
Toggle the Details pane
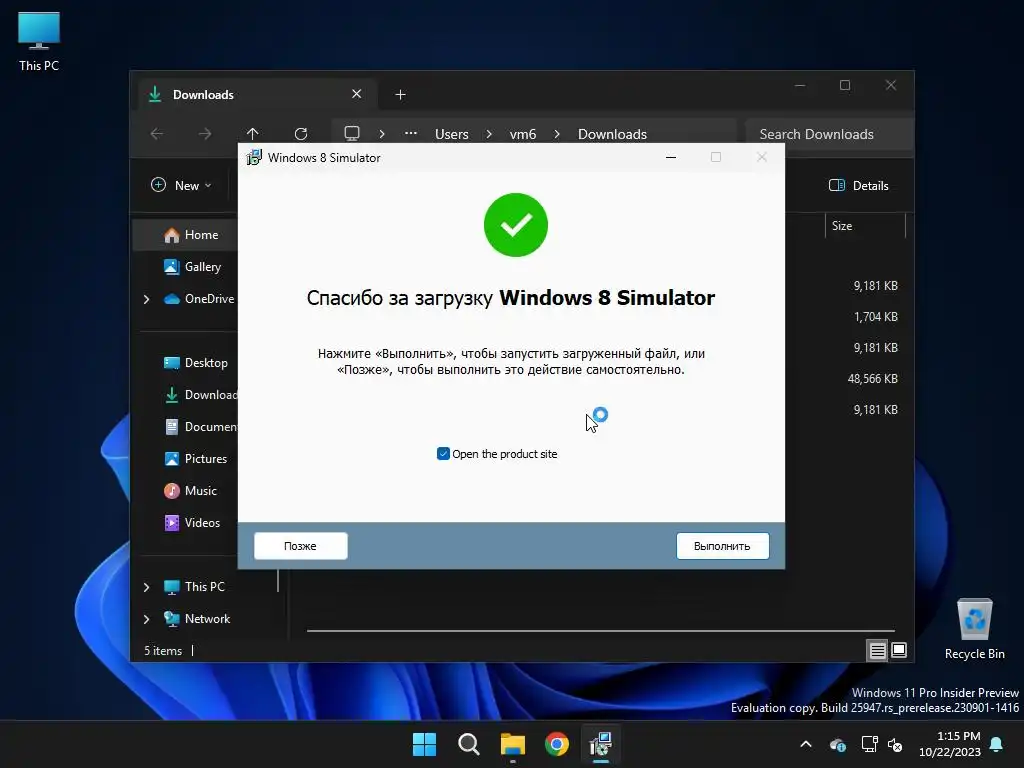[x=859, y=185]
